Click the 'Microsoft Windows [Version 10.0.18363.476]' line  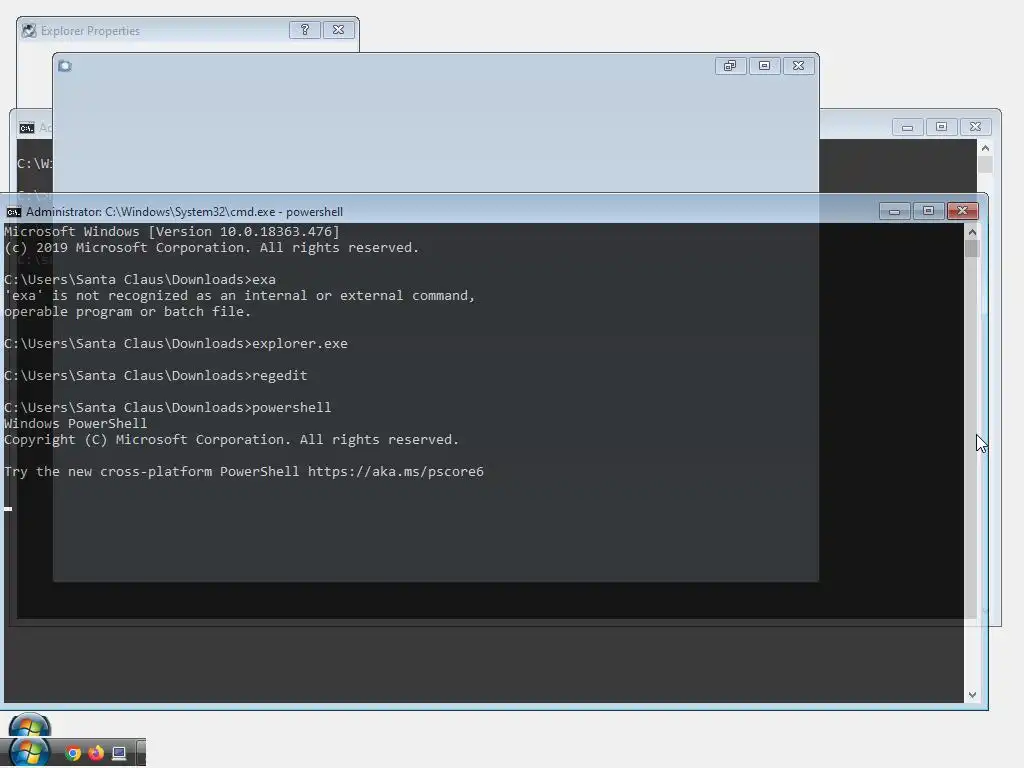pyautogui.click(x=172, y=232)
